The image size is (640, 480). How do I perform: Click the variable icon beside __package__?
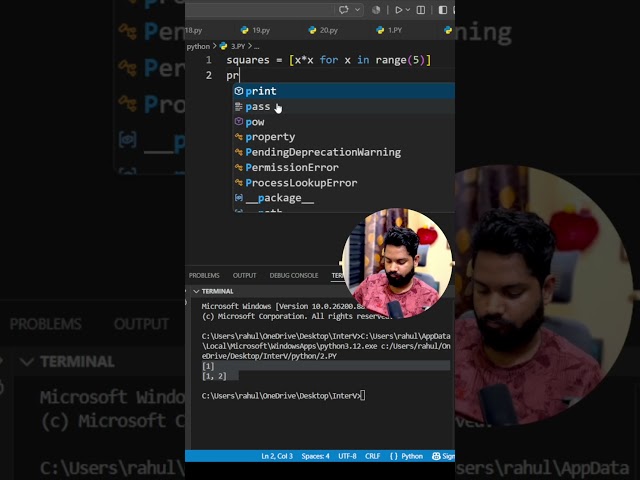coord(239,198)
